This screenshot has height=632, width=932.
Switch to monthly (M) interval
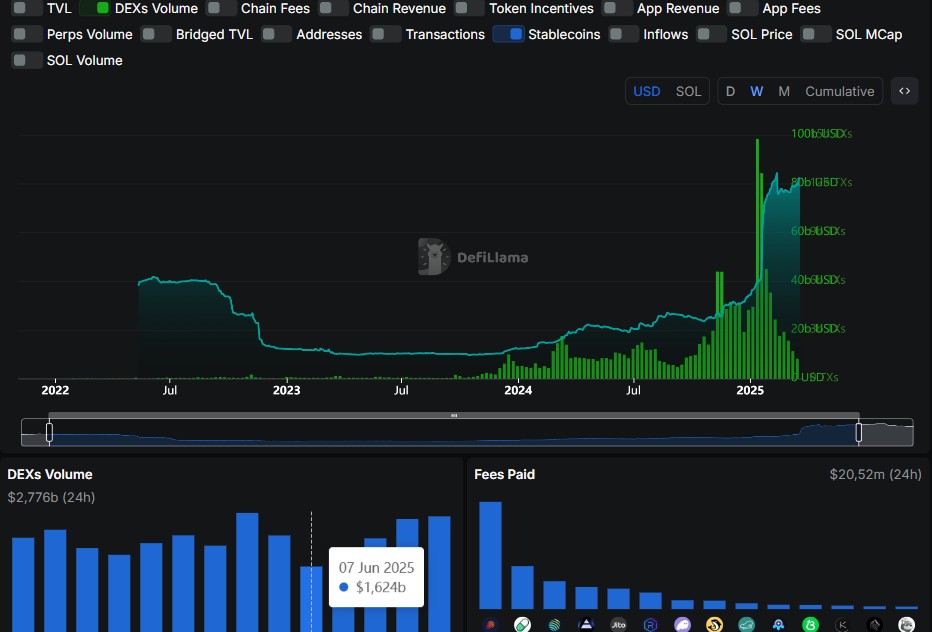point(784,91)
